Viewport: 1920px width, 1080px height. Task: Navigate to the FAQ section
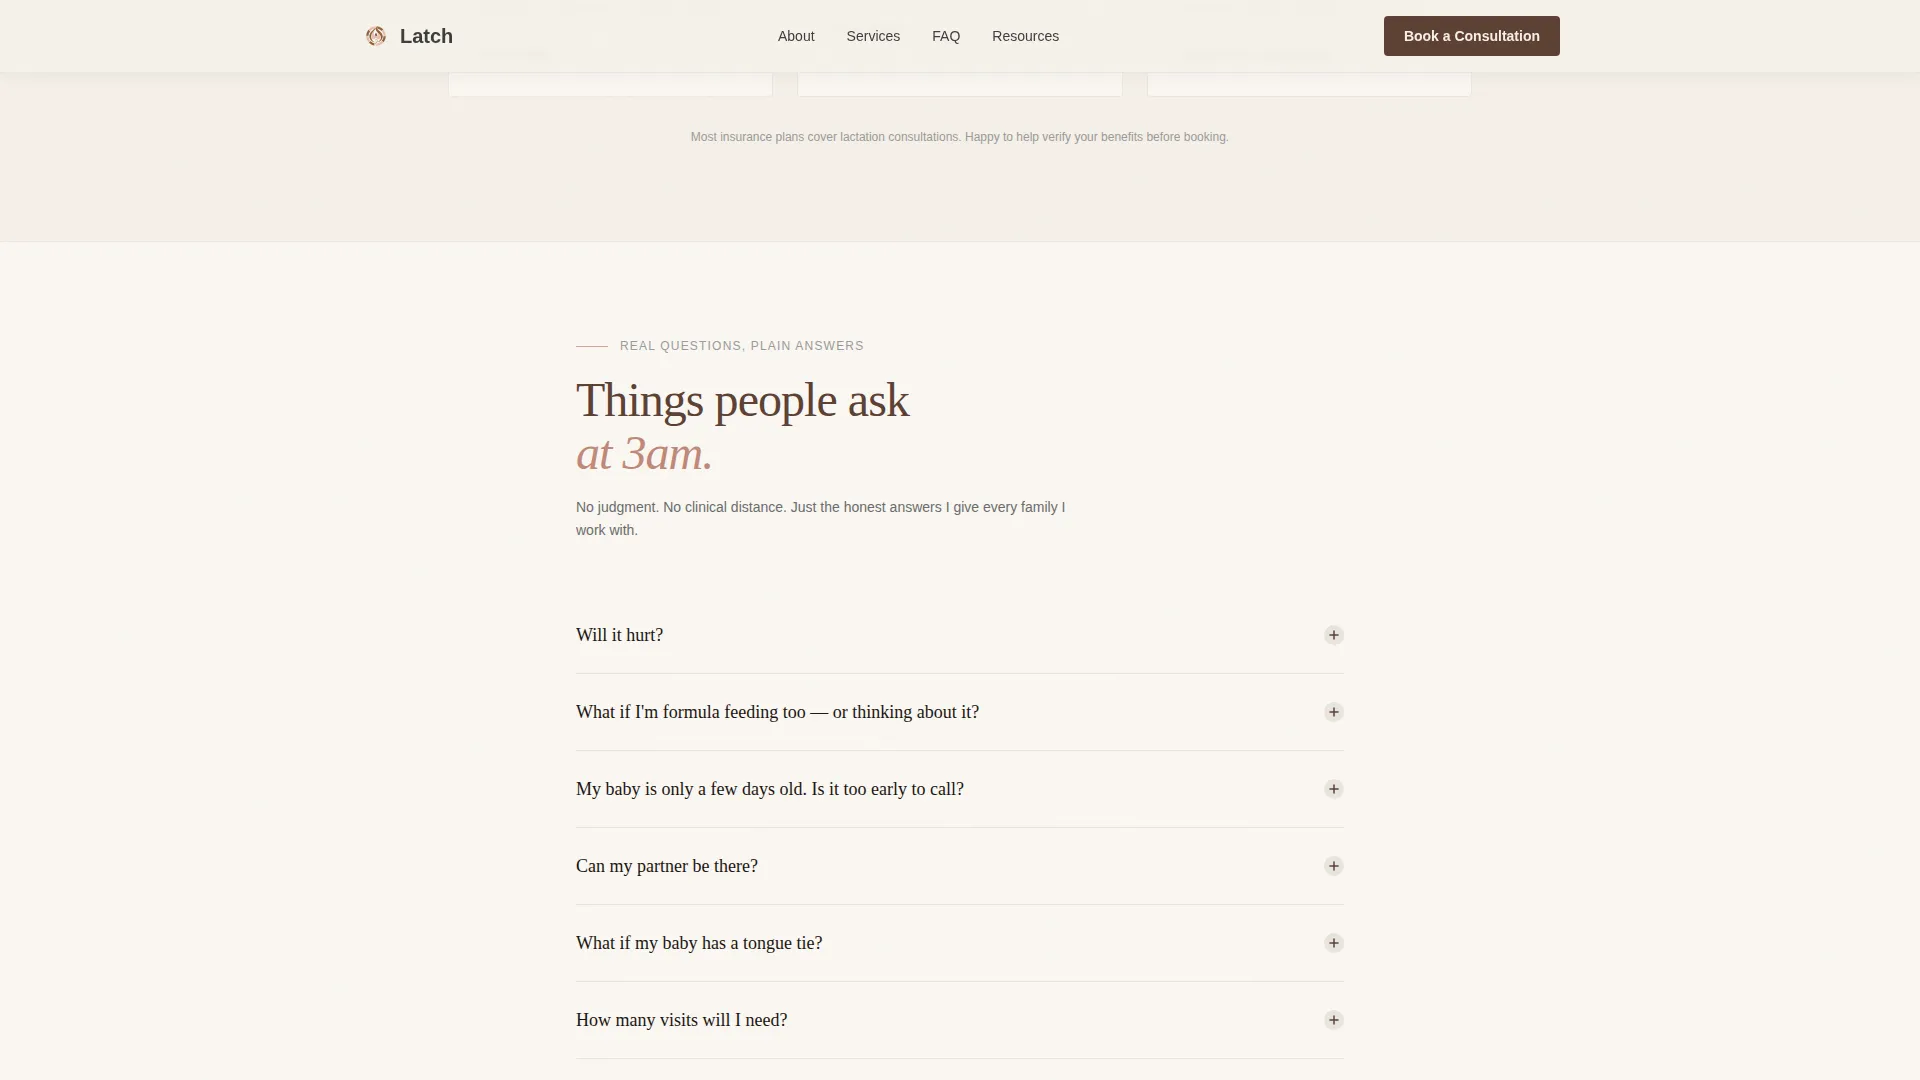[x=946, y=36]
